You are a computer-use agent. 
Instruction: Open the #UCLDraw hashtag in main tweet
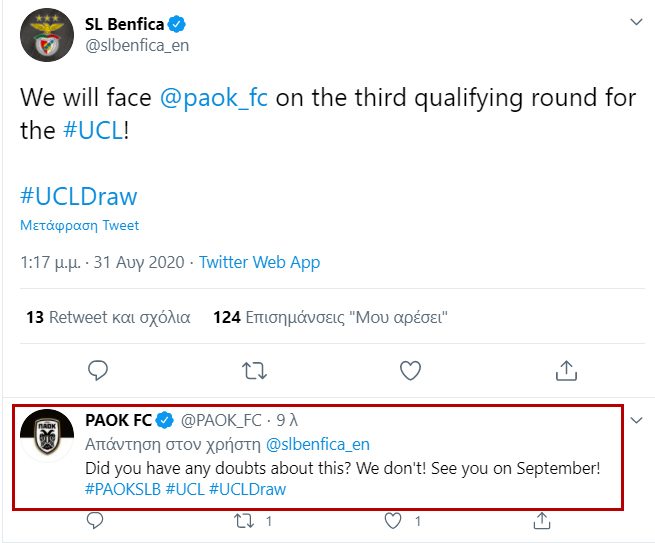pos(79,195)
